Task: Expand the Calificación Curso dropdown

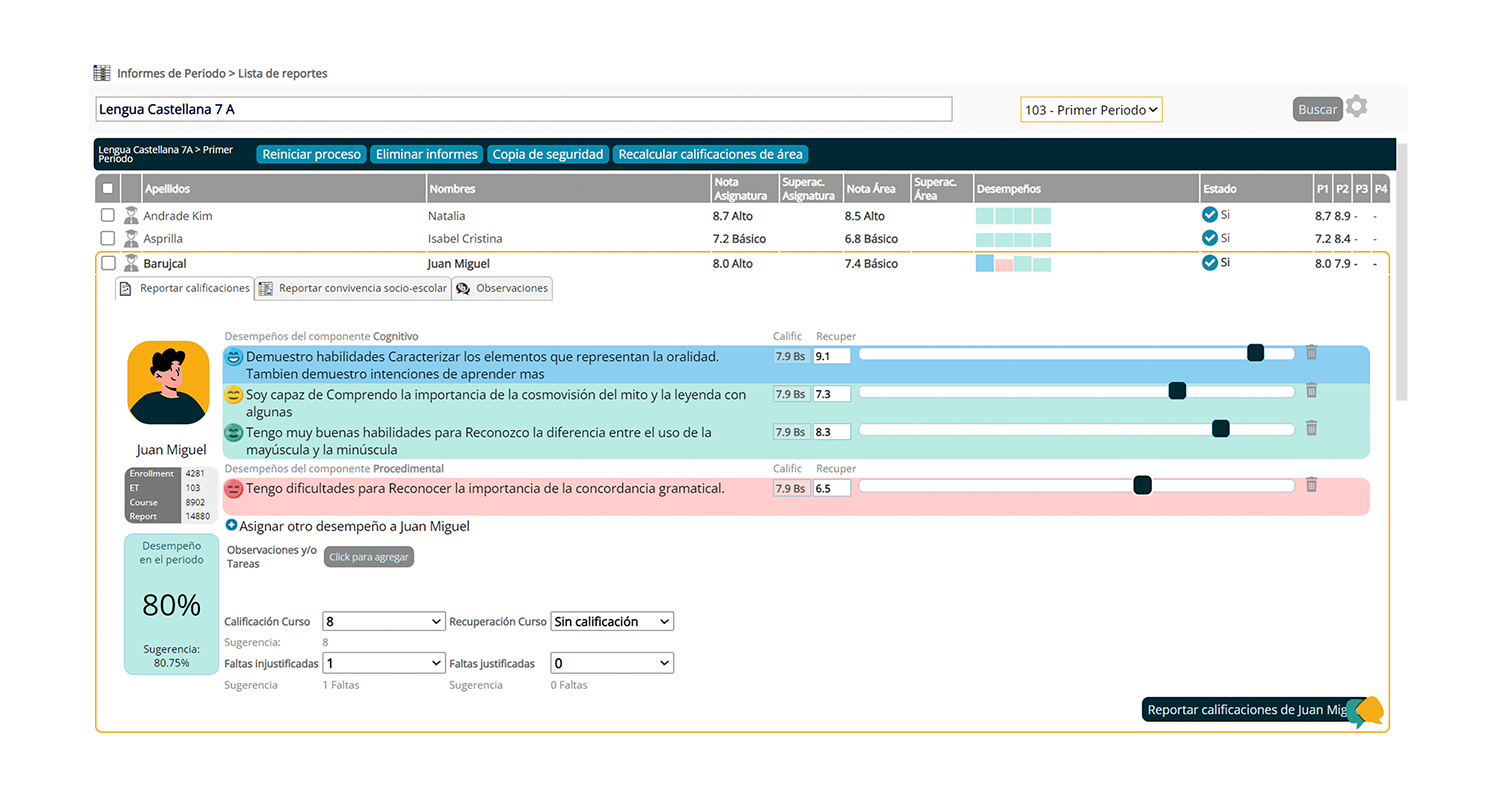Action: click(383, 621)
